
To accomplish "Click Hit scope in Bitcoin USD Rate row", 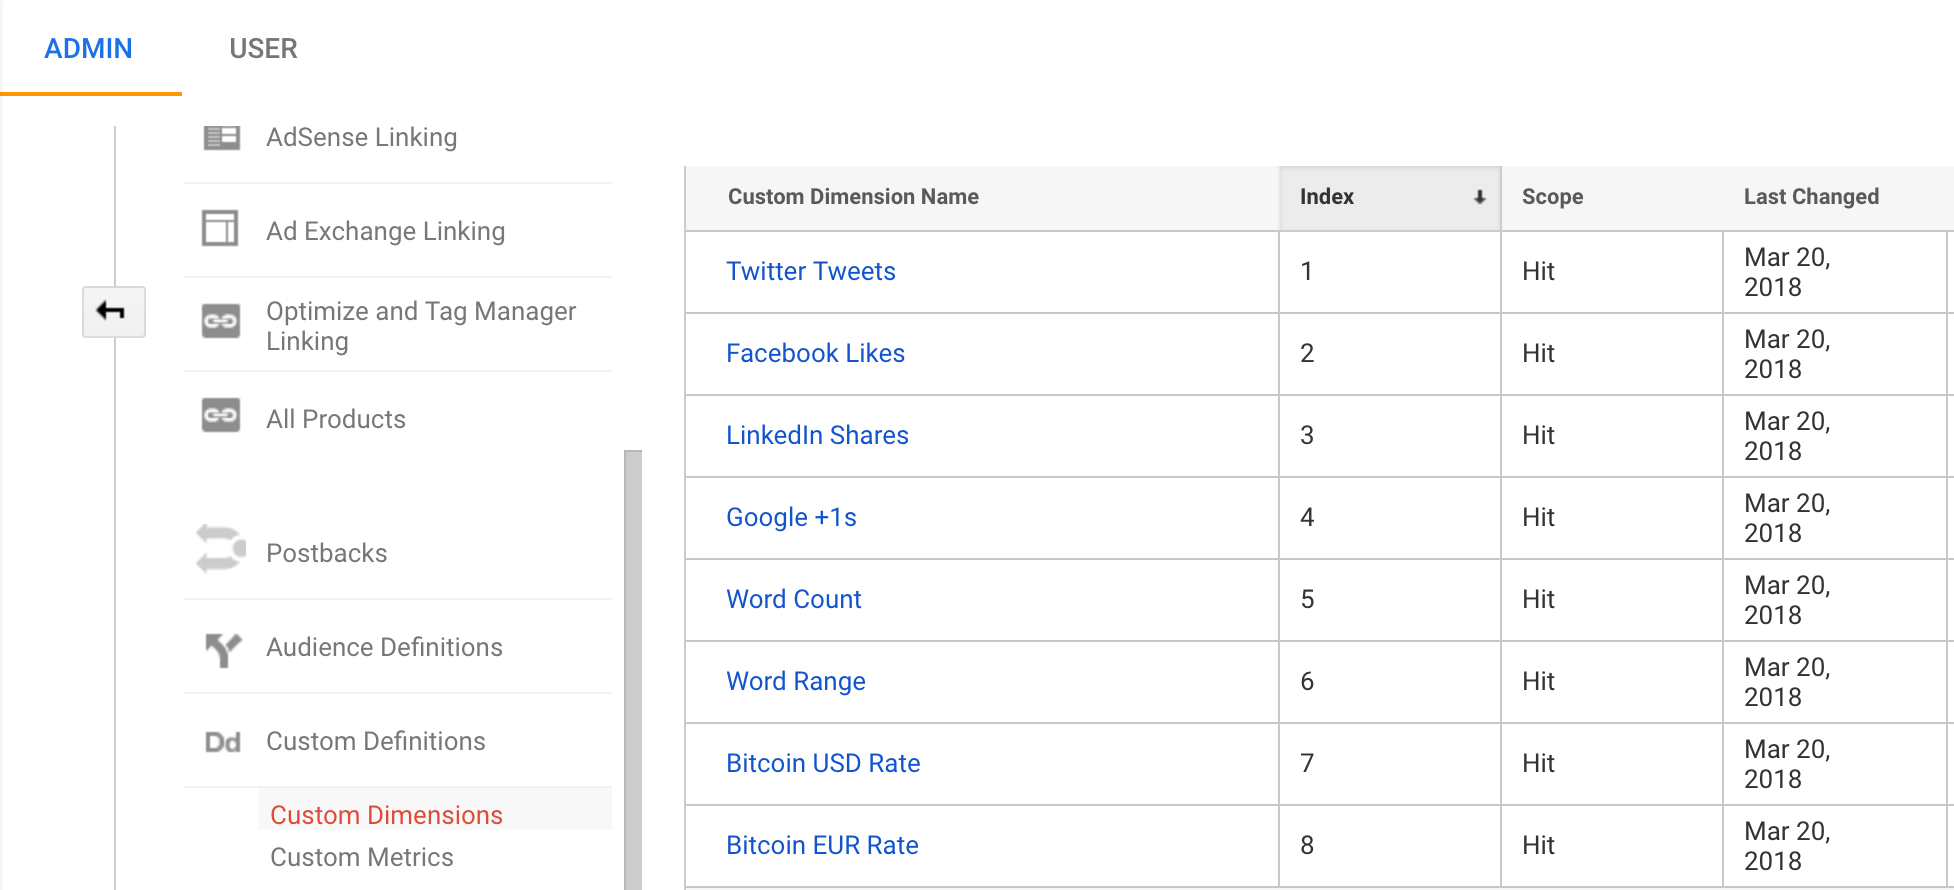I will [1538, 763].
